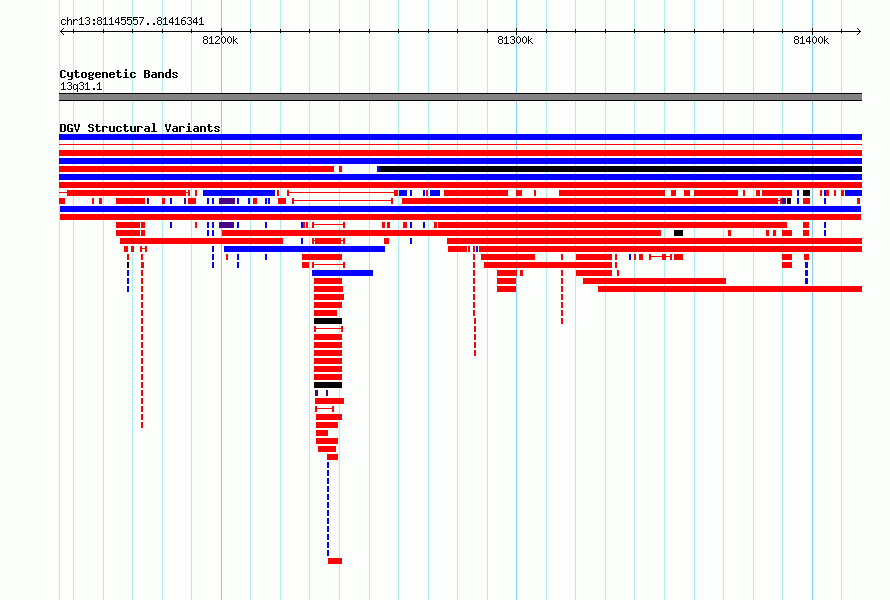Select the long blue dashed vertical variant line
The width and height of the screenshot is (890, 600).
tap(328, 509)
